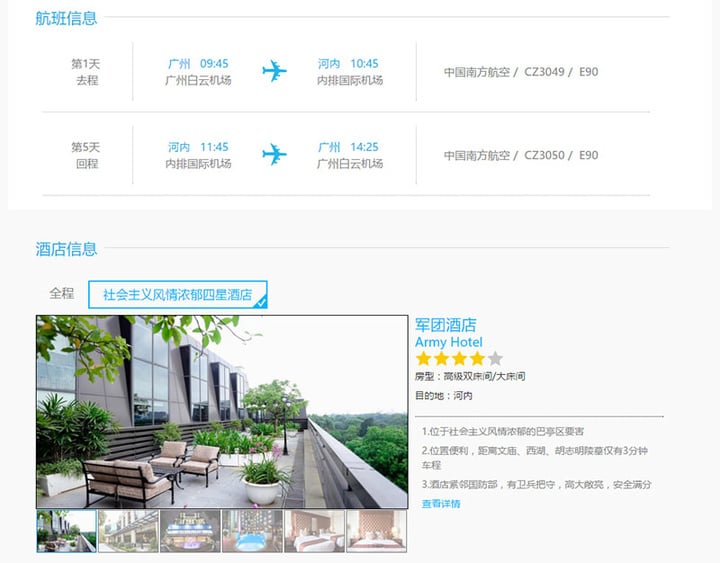Click the Army Hotel English name

tap(449, 342)
